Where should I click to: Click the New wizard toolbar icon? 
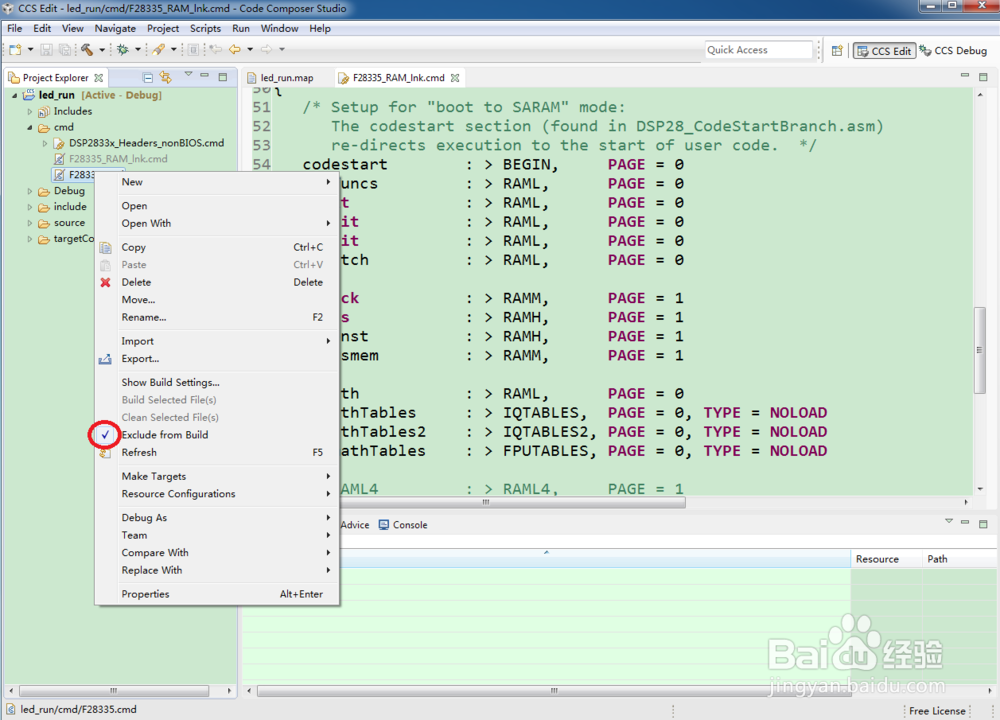coord(15,50)
